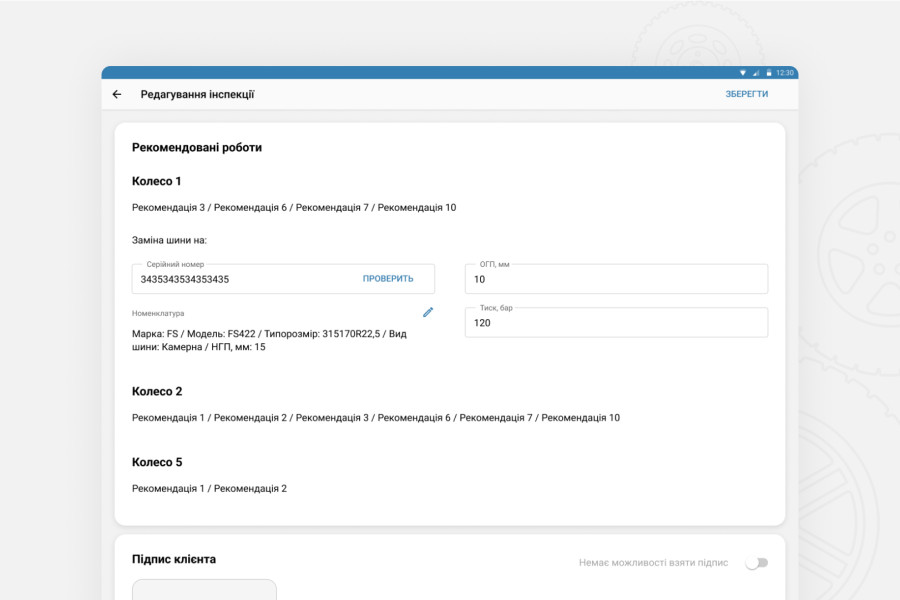Enable the 'Немає можливості взяти підпис' switch

pos(757,563)
